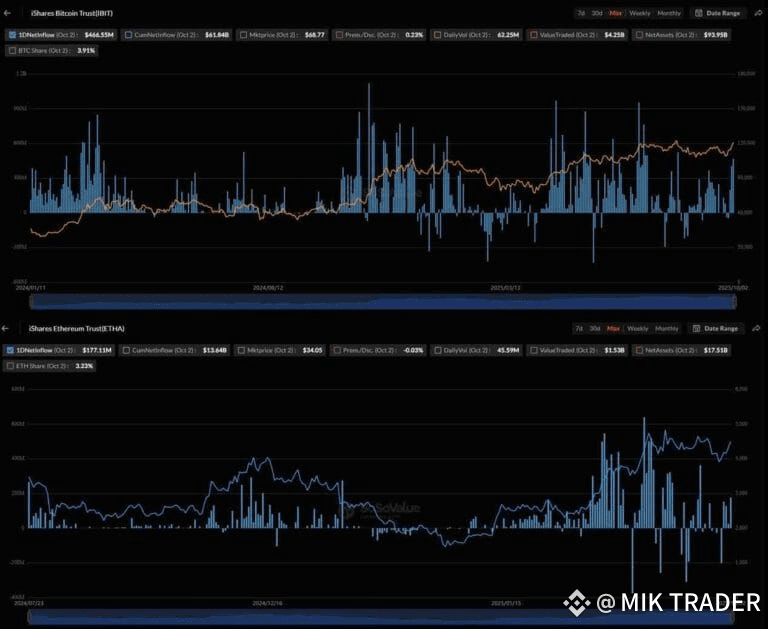Click the IBIT timeline range bar
The image size is (768, 629).
point(383,302)
